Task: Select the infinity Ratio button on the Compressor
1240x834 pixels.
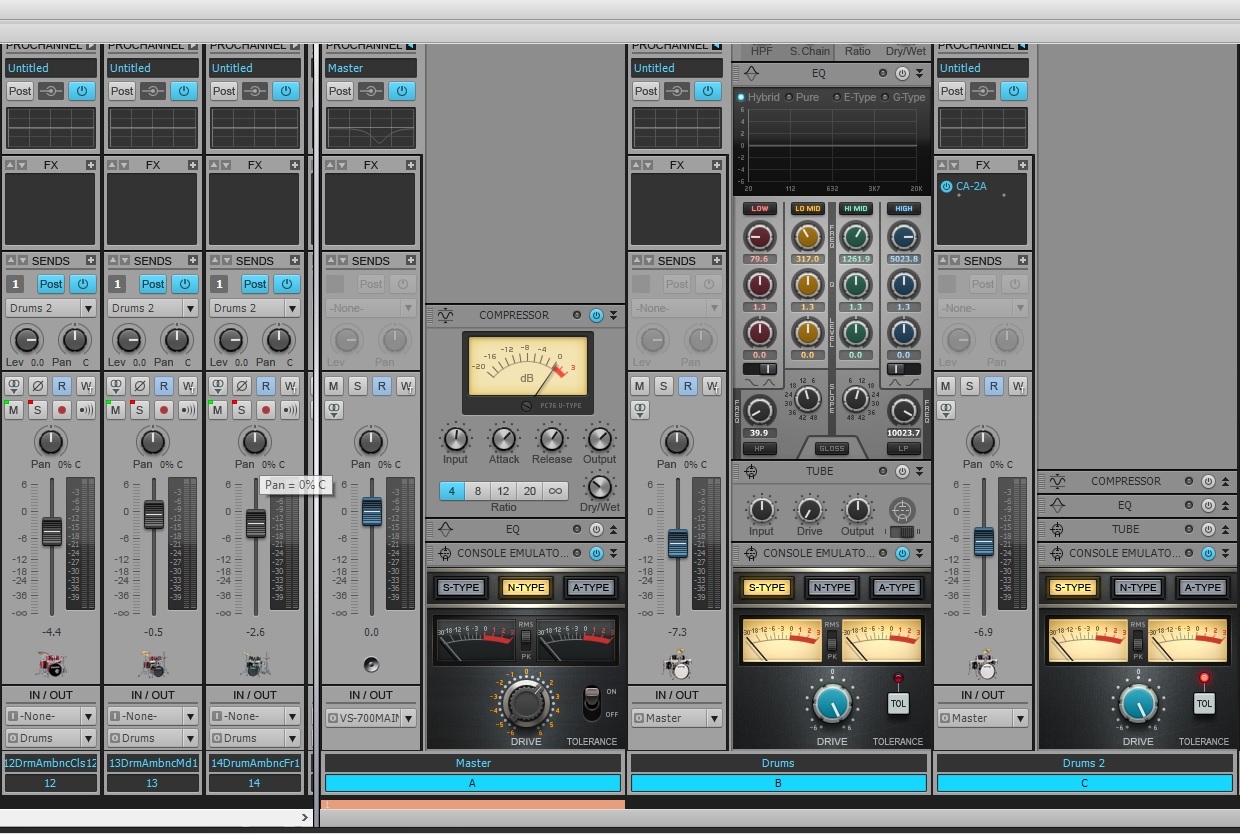Action: coord(555,490)
